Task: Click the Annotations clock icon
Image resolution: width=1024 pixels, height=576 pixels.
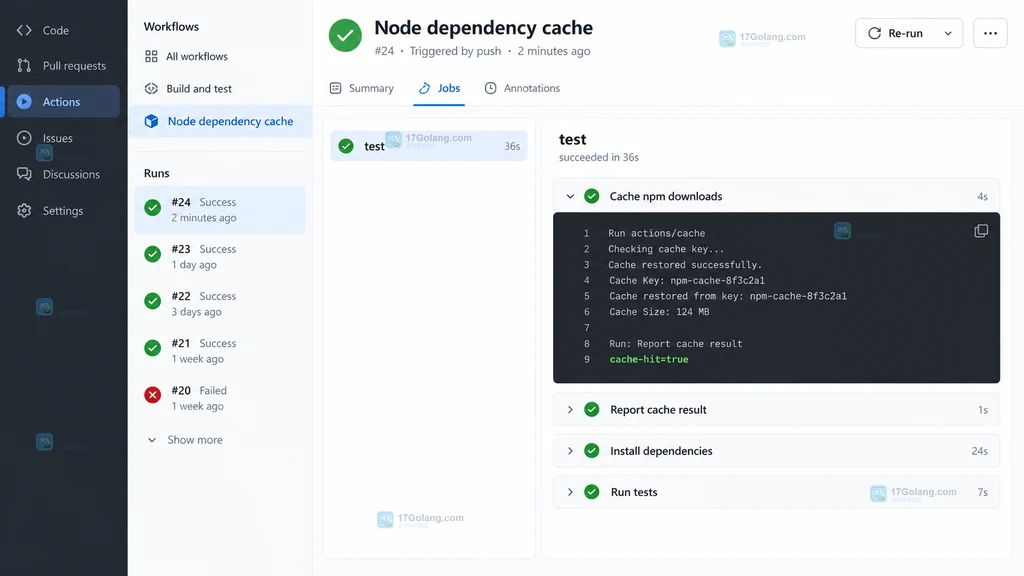Action: point(490,88)
